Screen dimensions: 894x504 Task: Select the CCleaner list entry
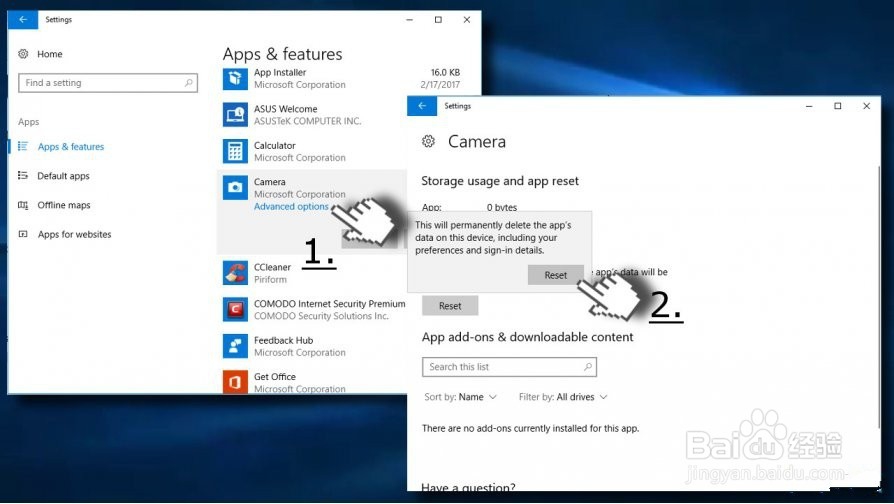pos(312,273)
